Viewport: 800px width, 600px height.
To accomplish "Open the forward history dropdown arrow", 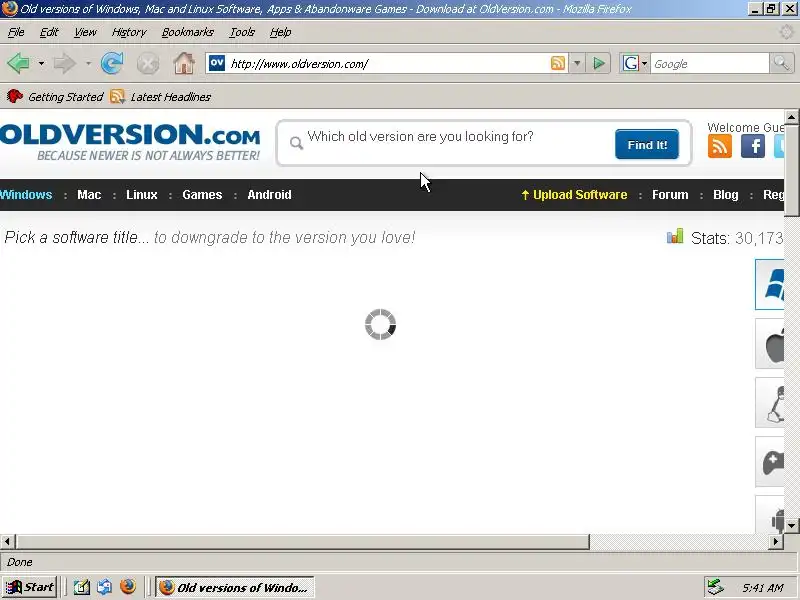I will coord(88,64).
